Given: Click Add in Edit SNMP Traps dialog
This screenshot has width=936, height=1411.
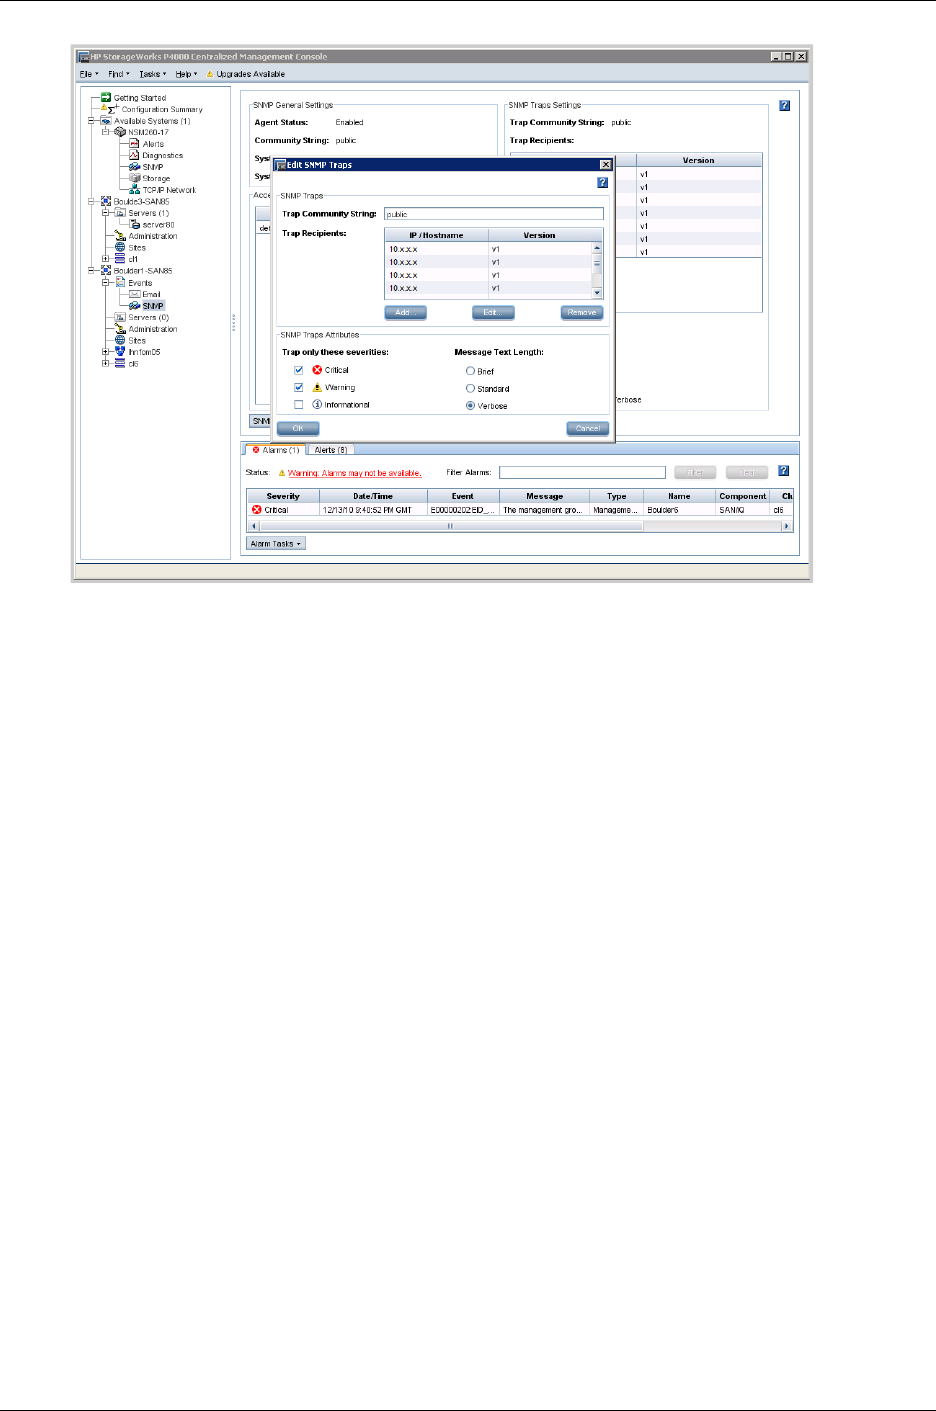Looking at the screenshot, I should [405, 313].
